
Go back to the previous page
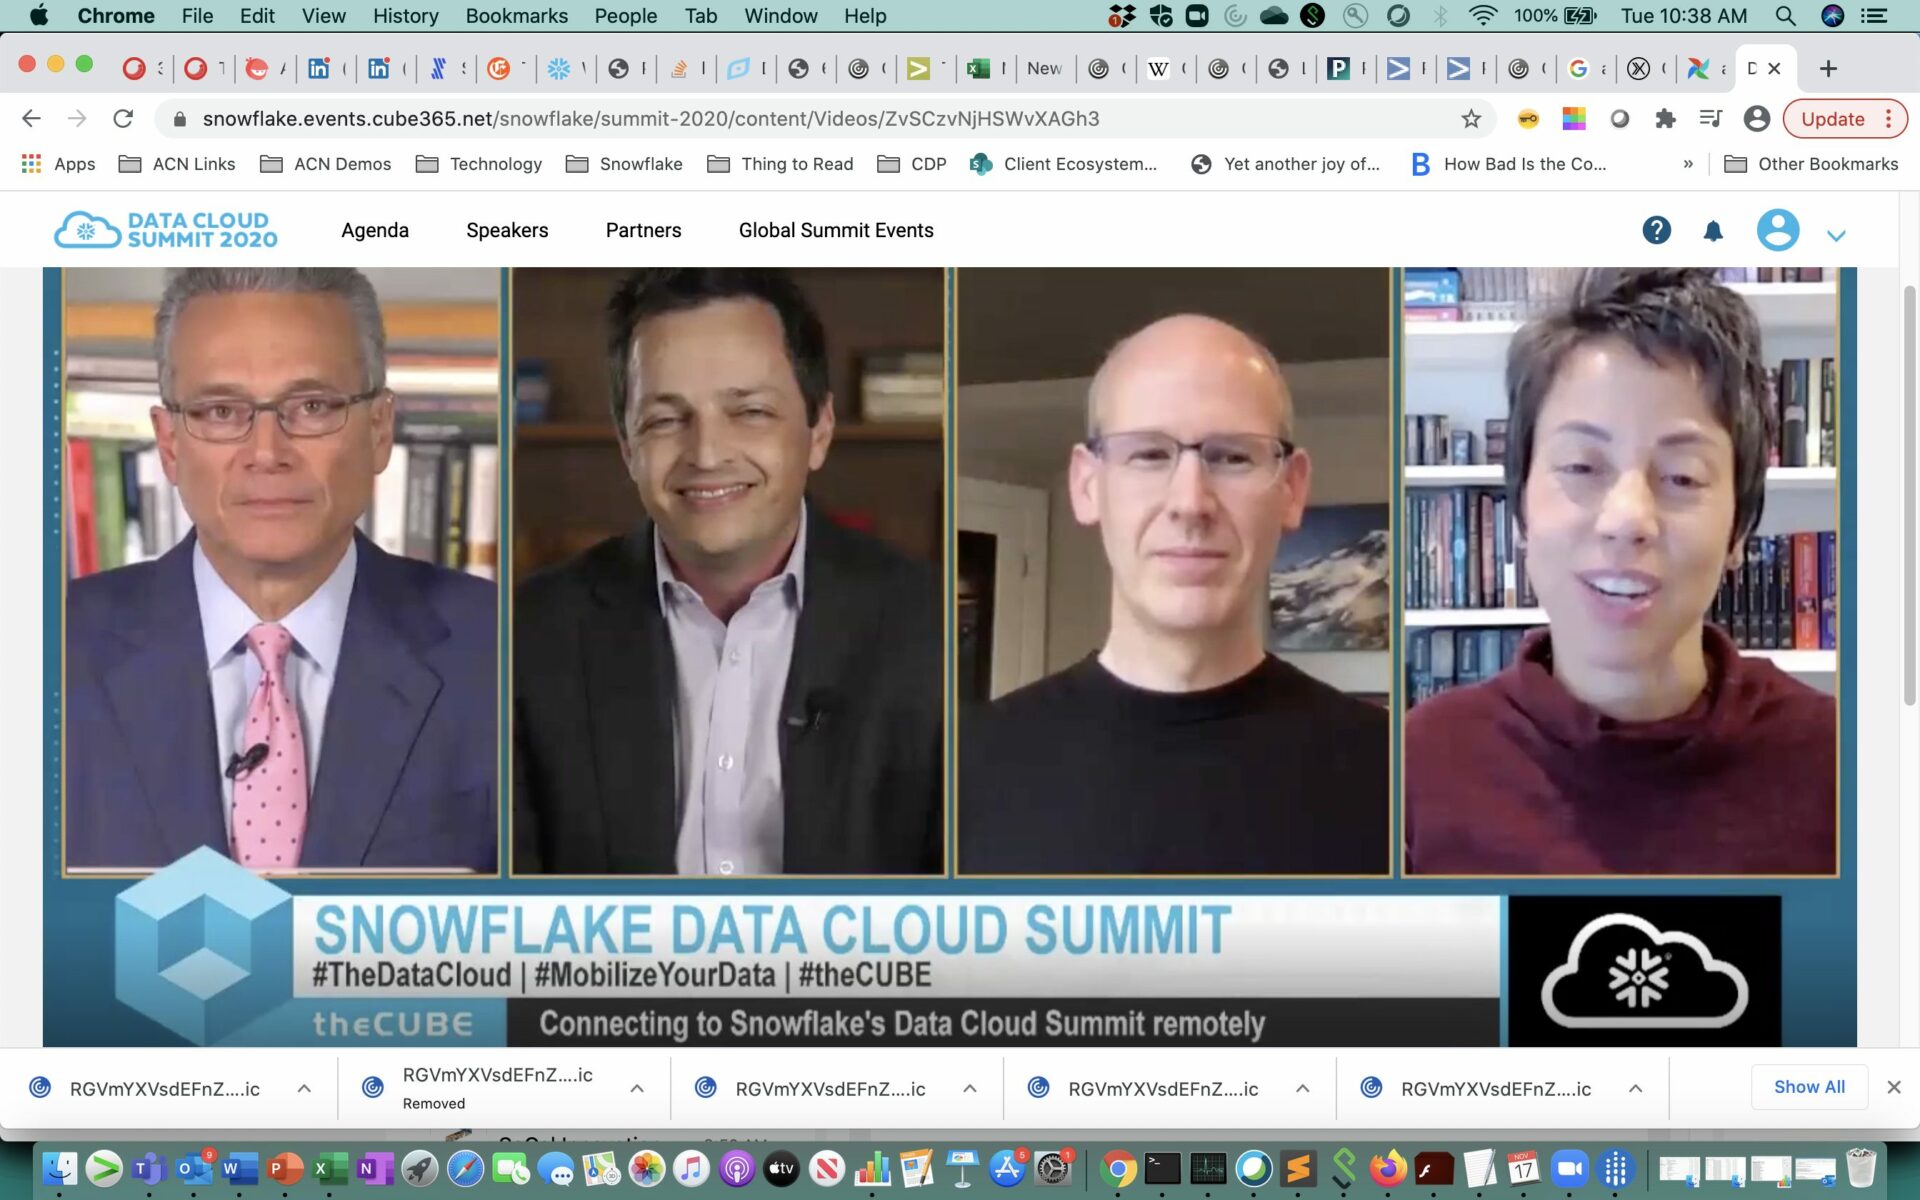pyautogui.click(x=31, y=119)
